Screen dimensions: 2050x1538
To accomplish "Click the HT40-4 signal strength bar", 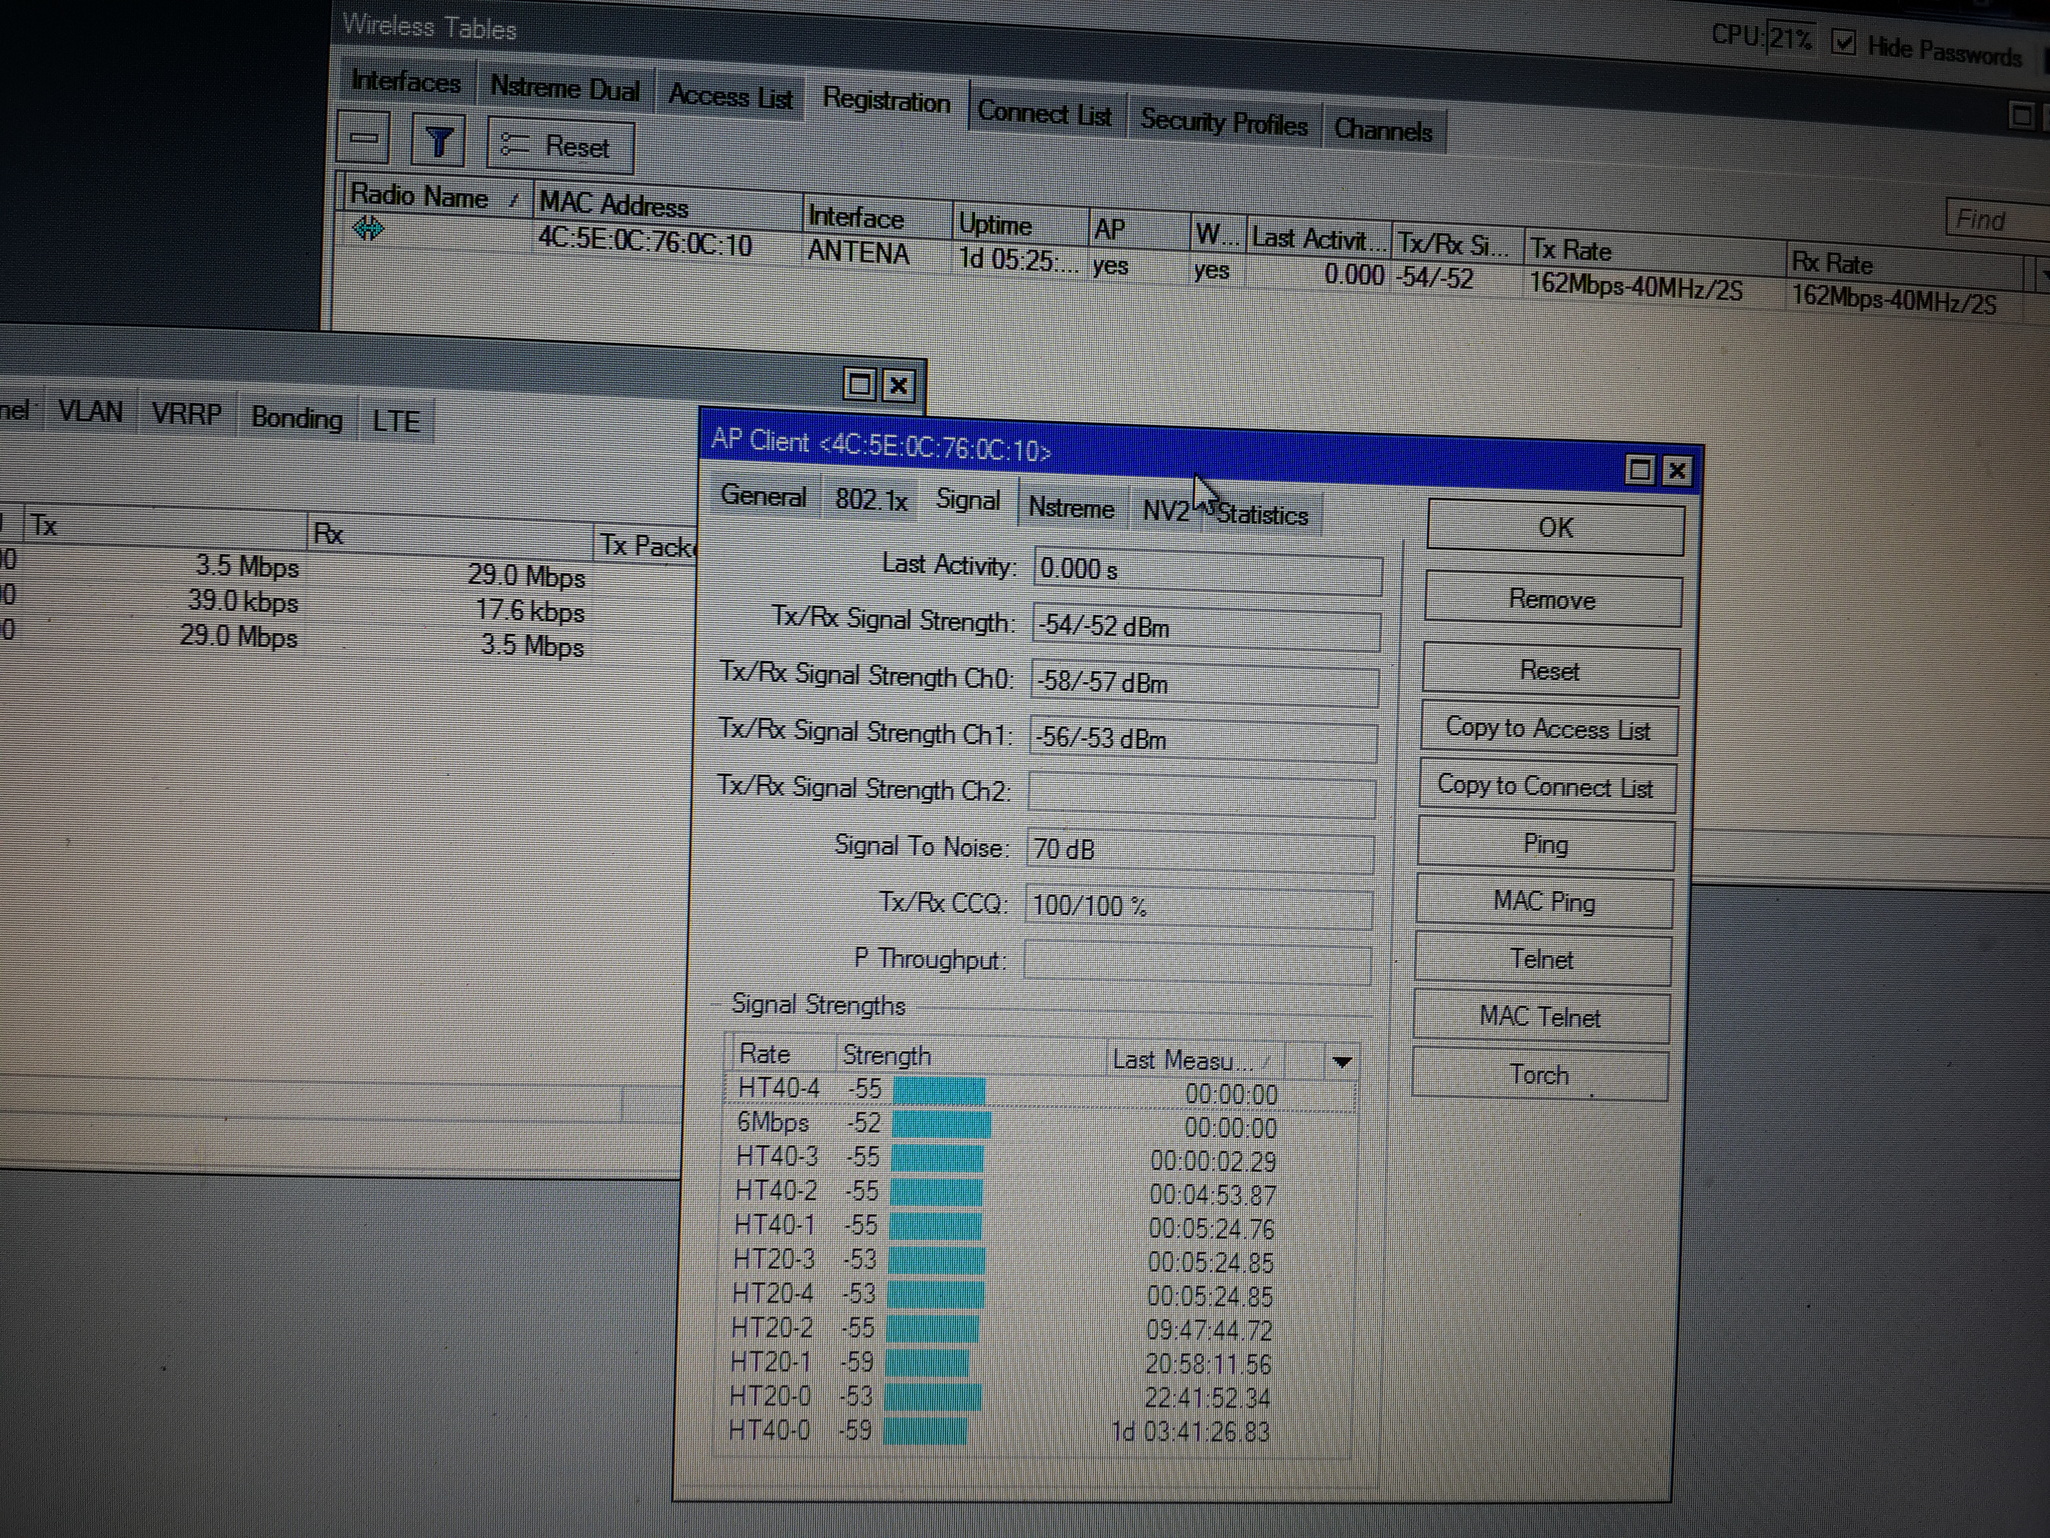I will tap(938, 1091).
